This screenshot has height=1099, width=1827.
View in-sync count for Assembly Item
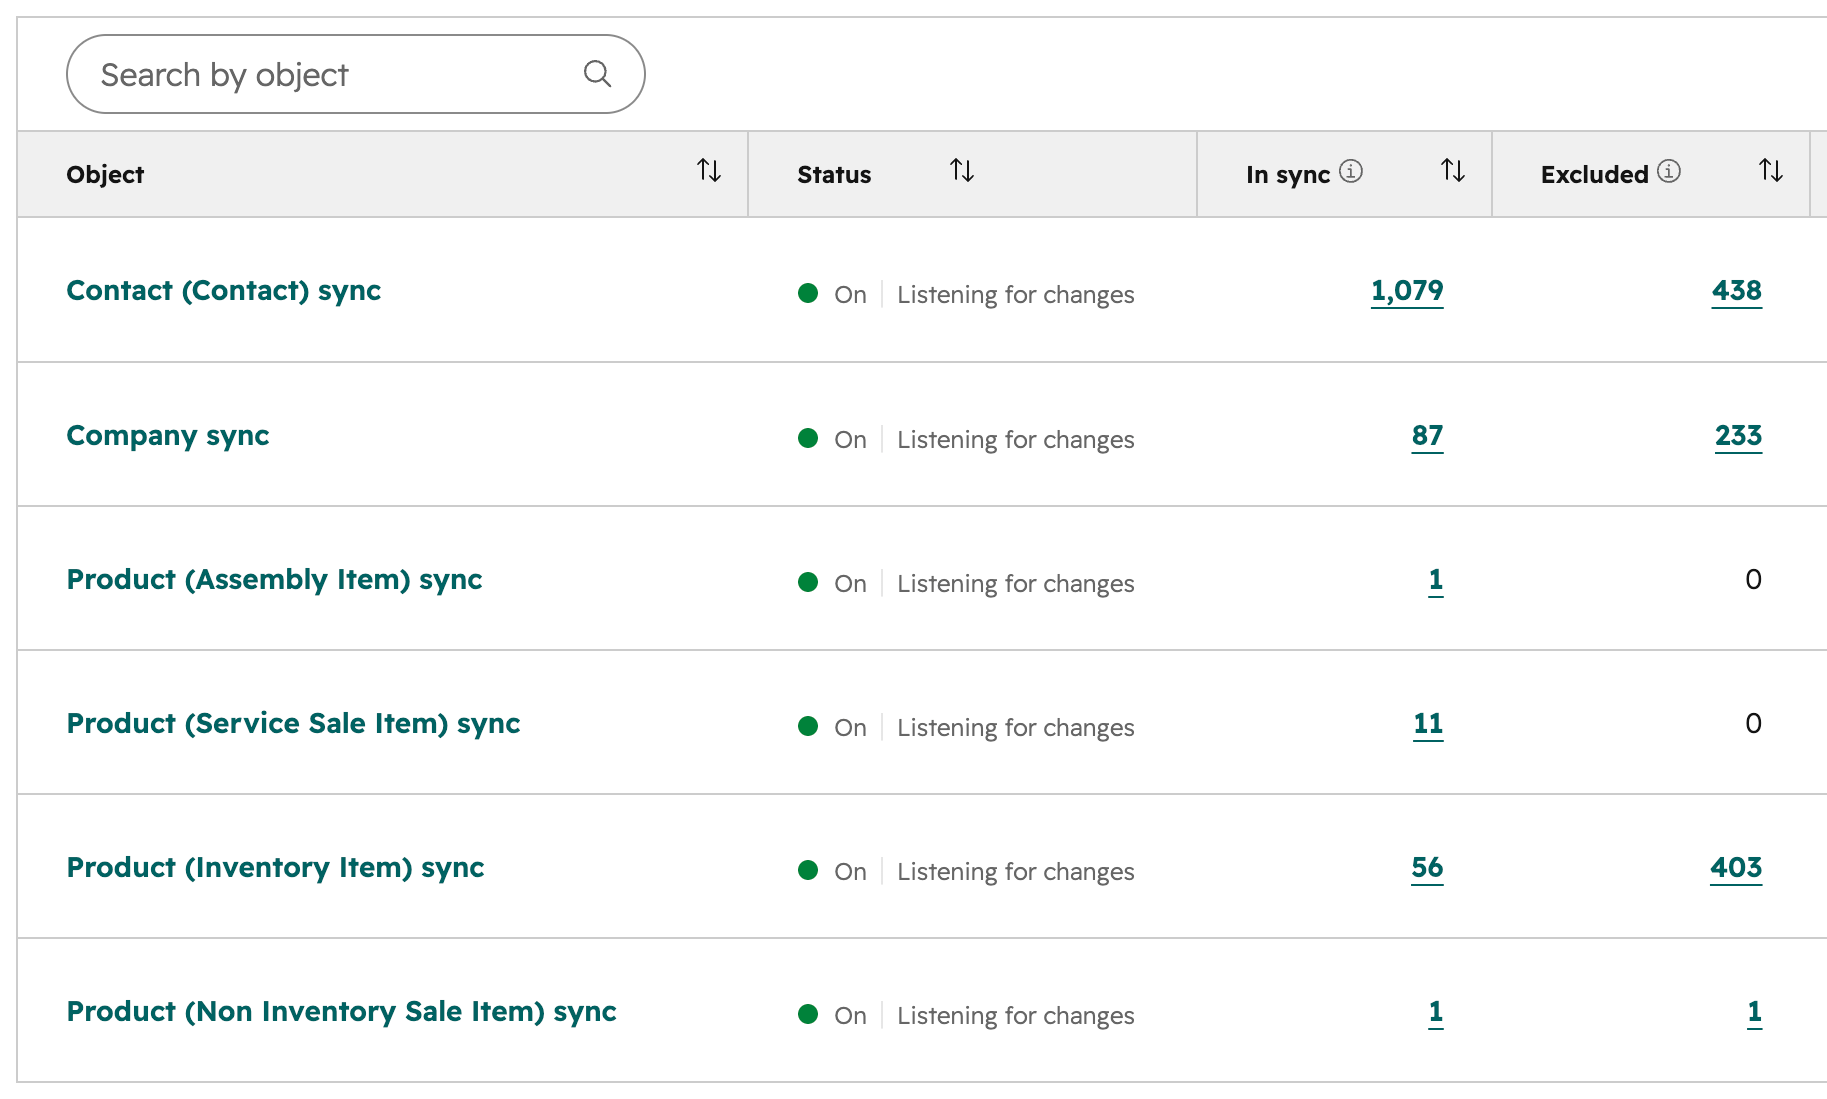coord(1436,580)
